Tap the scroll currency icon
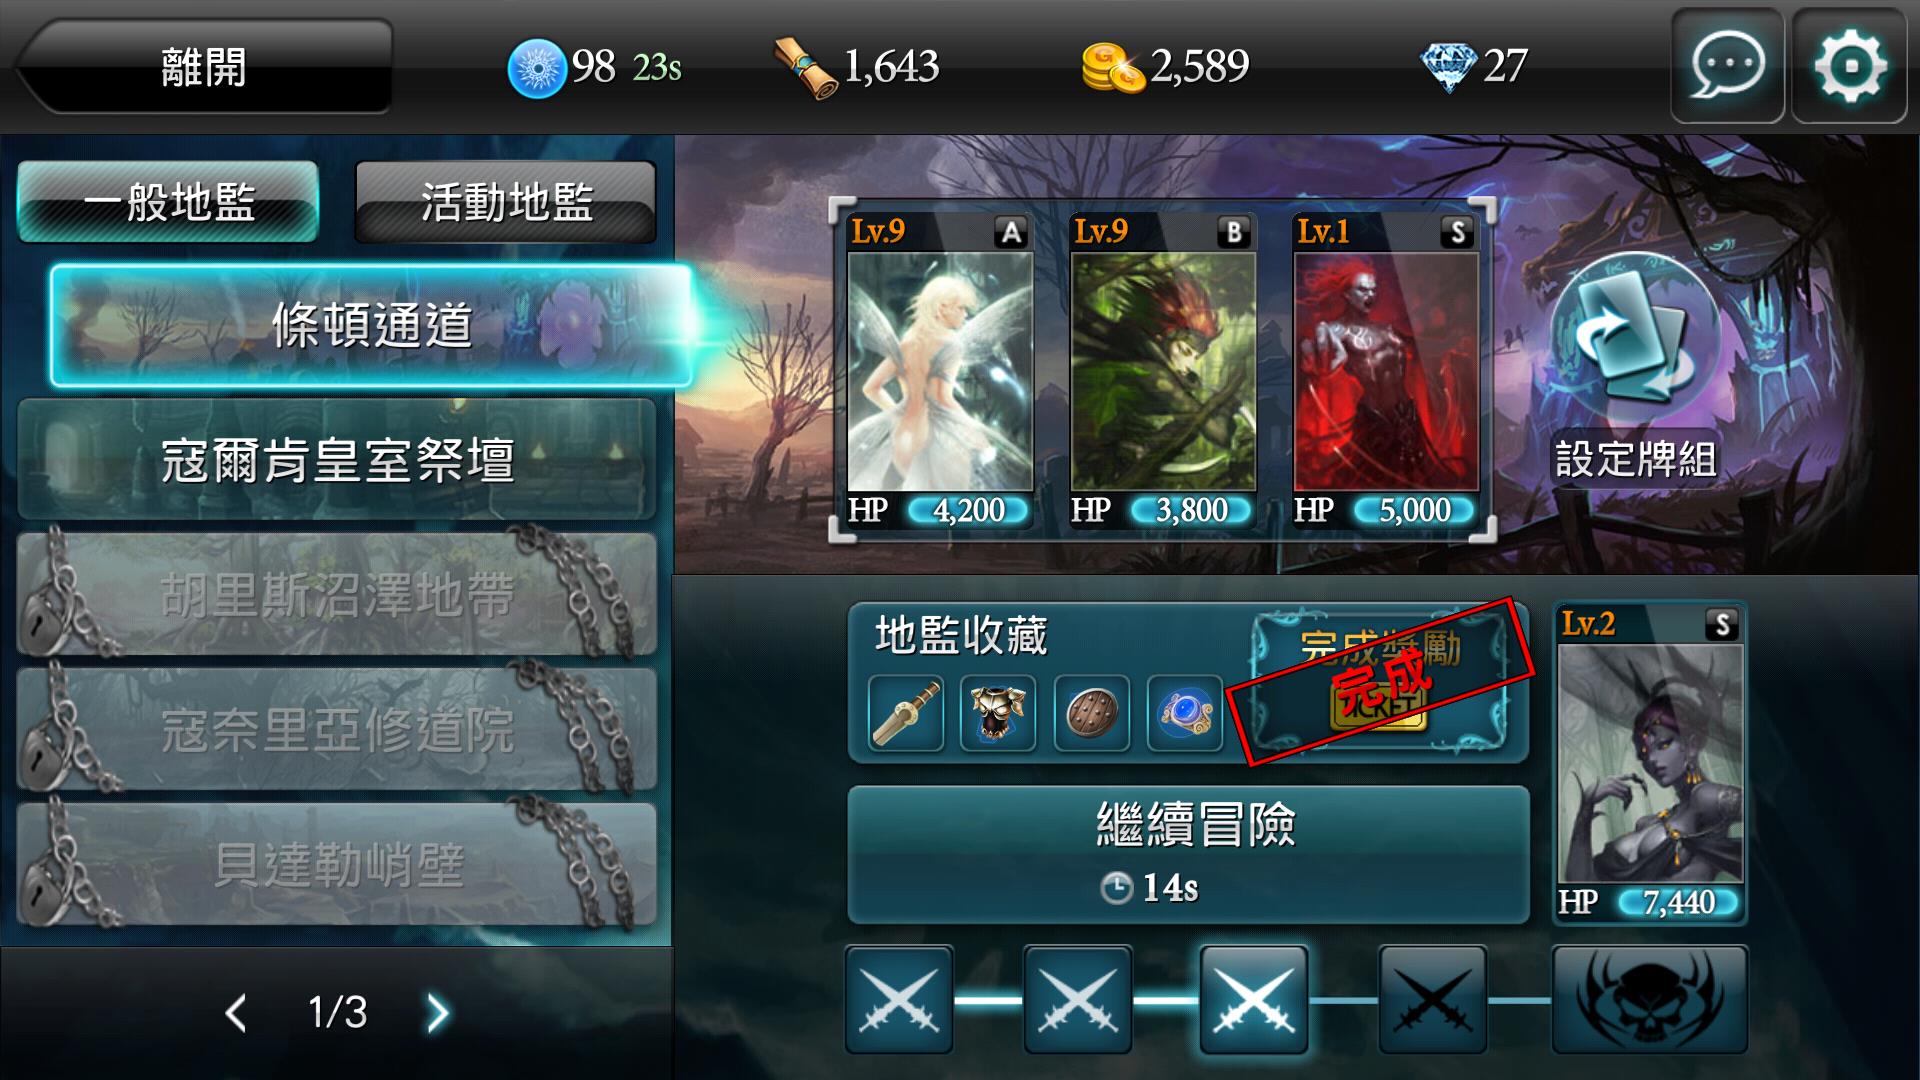This screenshot has height=1080, width=1920. (x=806, y=67)
